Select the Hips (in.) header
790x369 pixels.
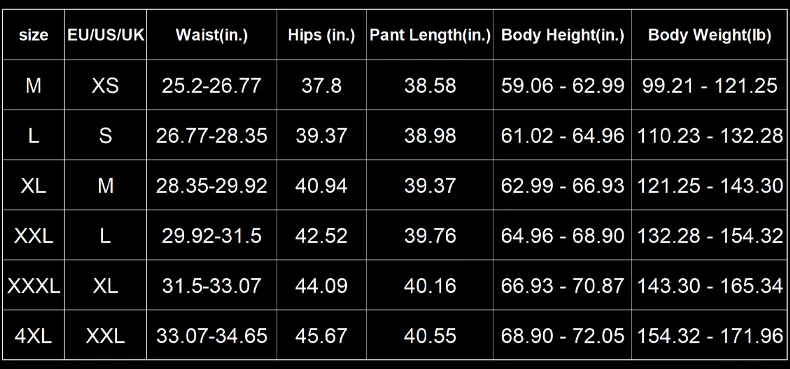(321, 35)
